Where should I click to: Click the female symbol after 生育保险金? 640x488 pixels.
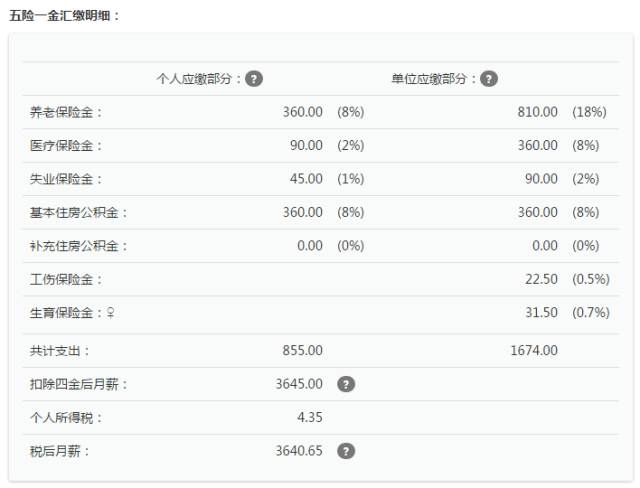click(111, 313)
